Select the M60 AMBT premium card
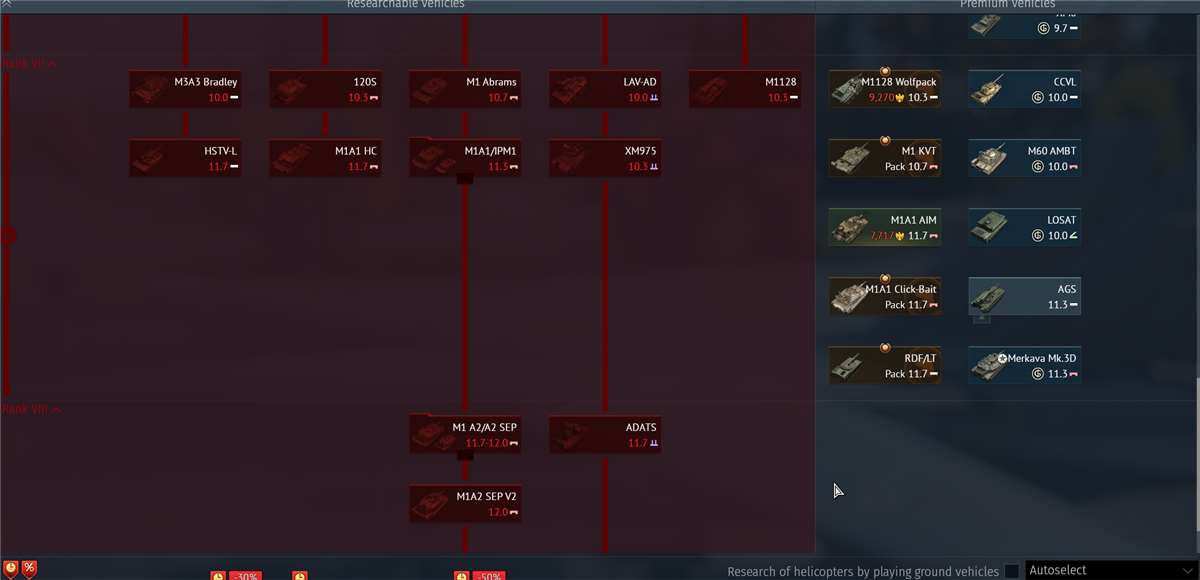The height and width of the screenshot is (580, 1200). point(1025,158)
